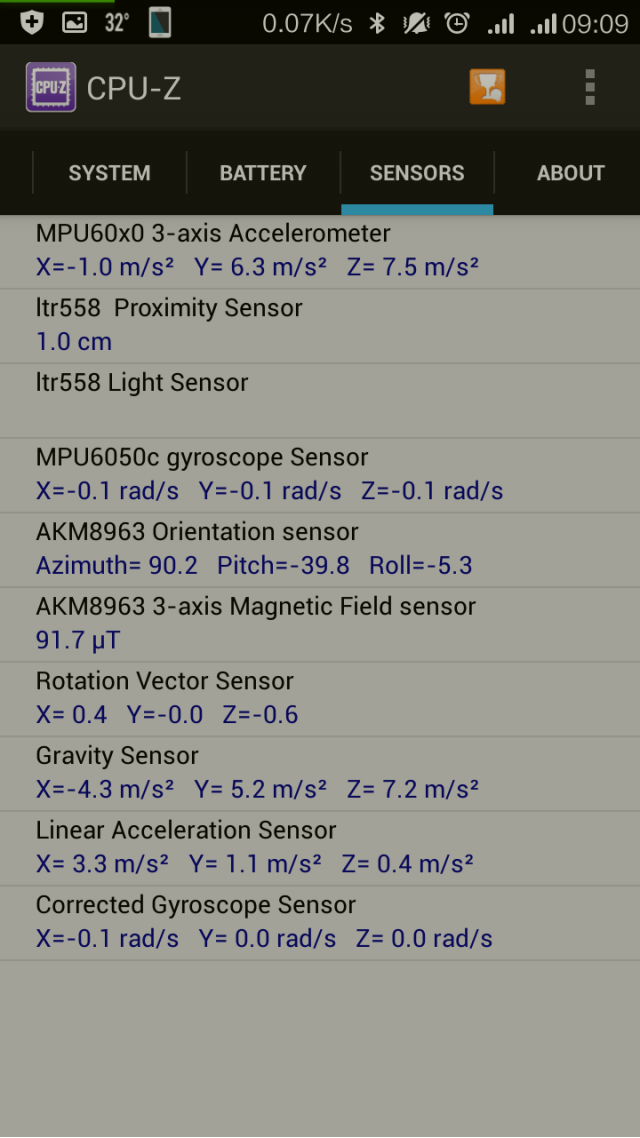This screenshot has width=640, height=1138.
Task: Switch to the BATTERY tab
Action: 263,173
